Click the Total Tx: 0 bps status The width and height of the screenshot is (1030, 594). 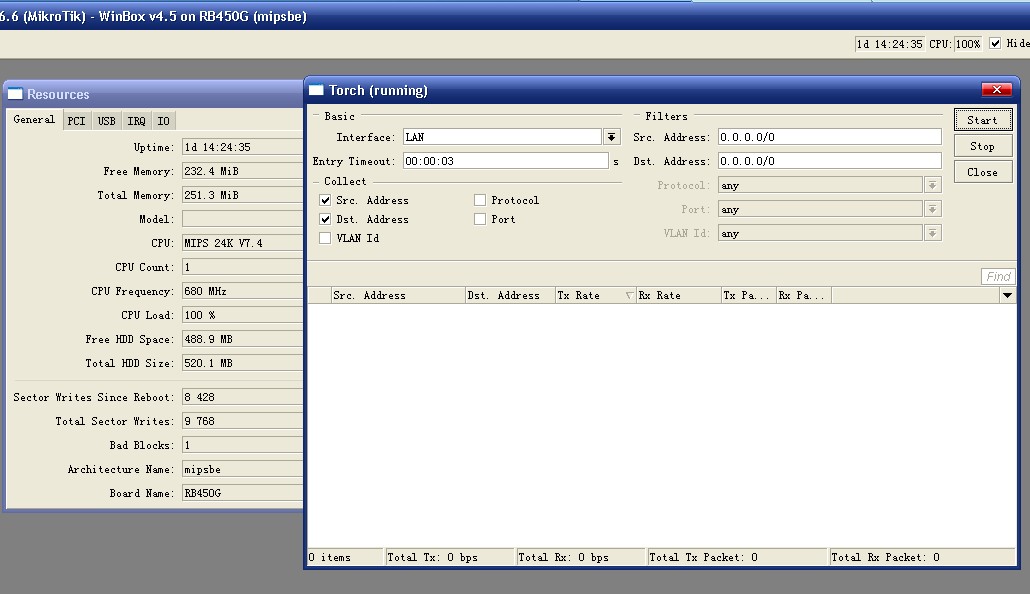click(449, 557)
